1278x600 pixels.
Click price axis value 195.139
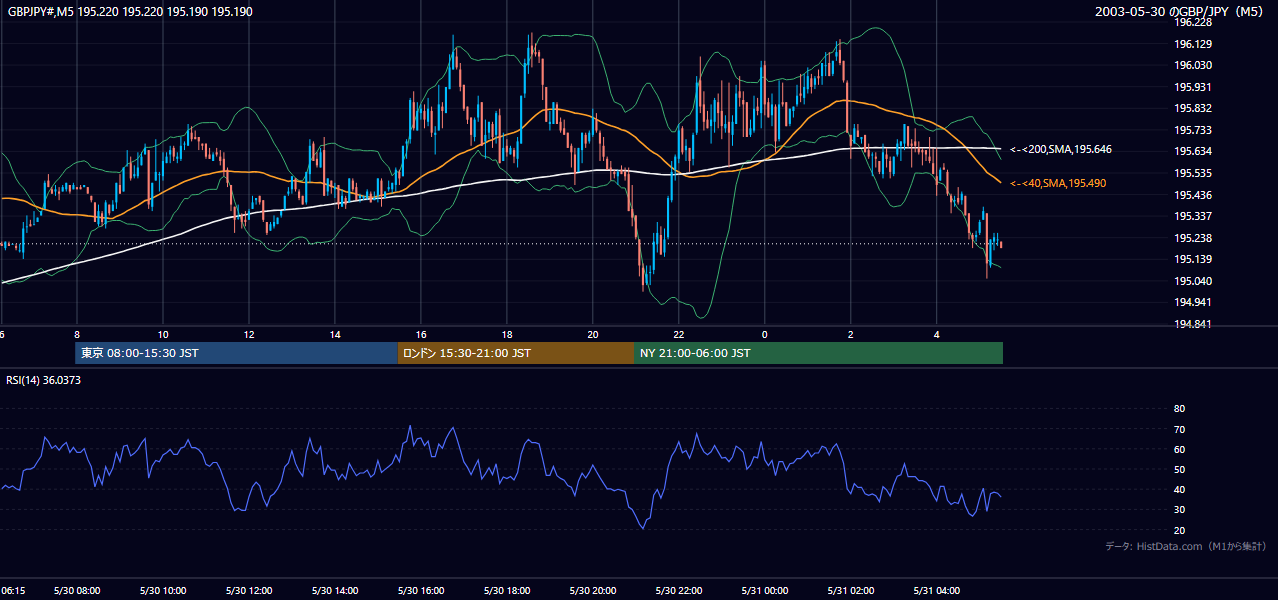[x=1194, y=259]
